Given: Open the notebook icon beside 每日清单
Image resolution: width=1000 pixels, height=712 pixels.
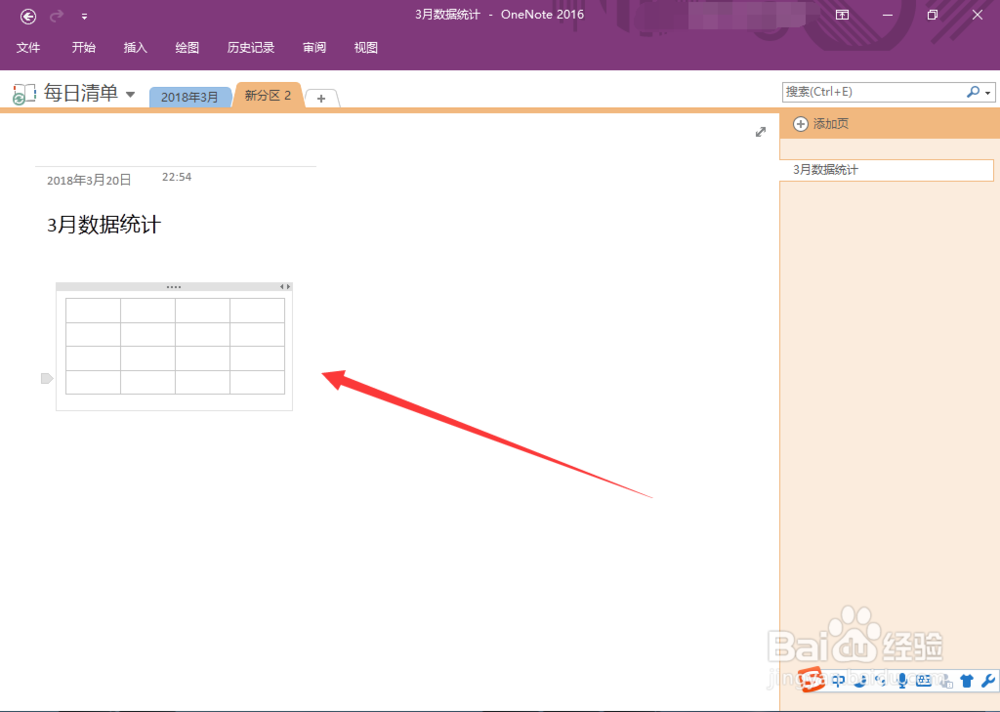Looking at the screenshot, I should click(22, 93).
